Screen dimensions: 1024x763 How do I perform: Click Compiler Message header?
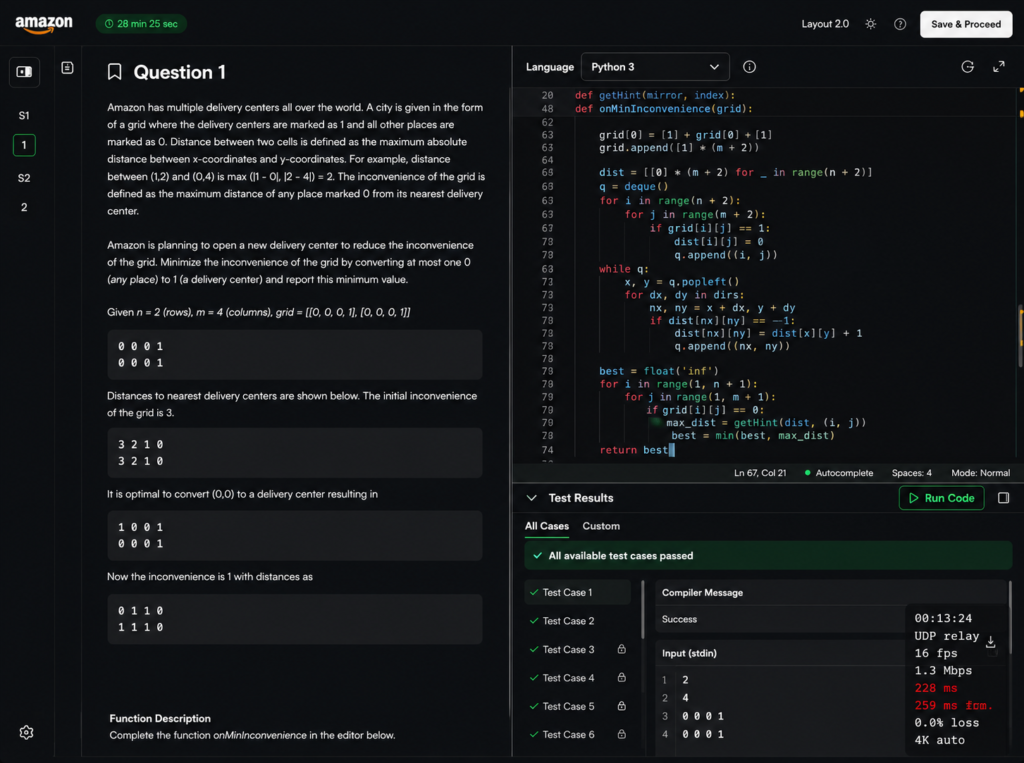702,593
